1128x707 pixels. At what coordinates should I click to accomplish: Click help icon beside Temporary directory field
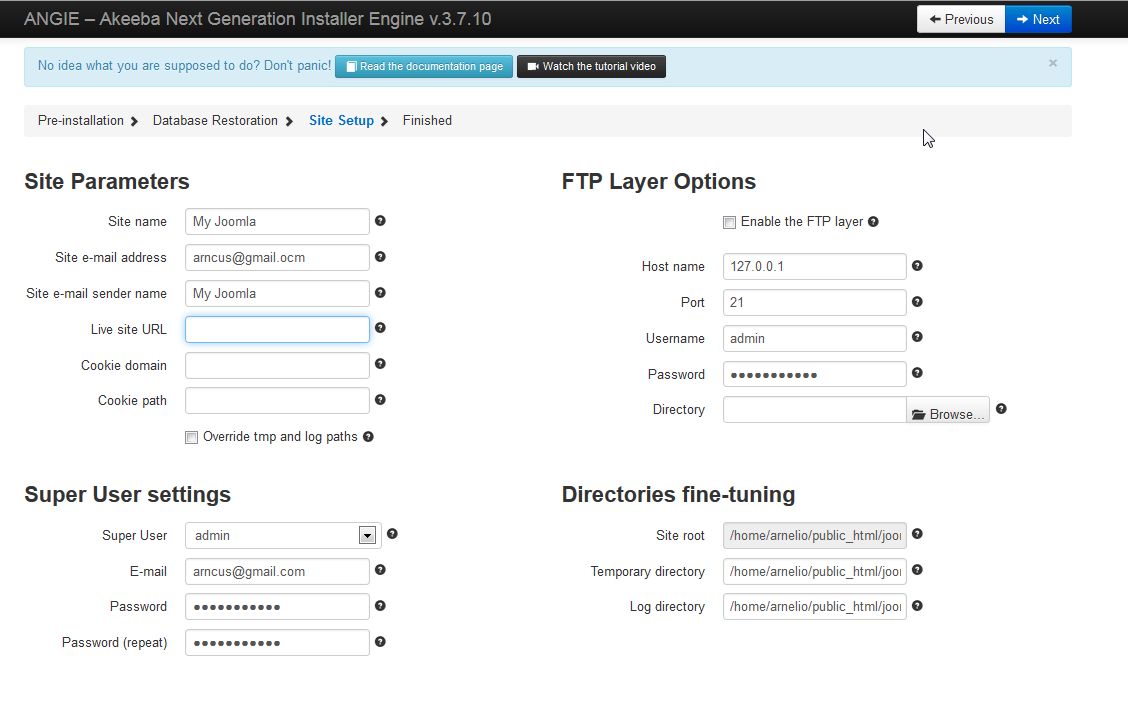[x=916, y=570]
